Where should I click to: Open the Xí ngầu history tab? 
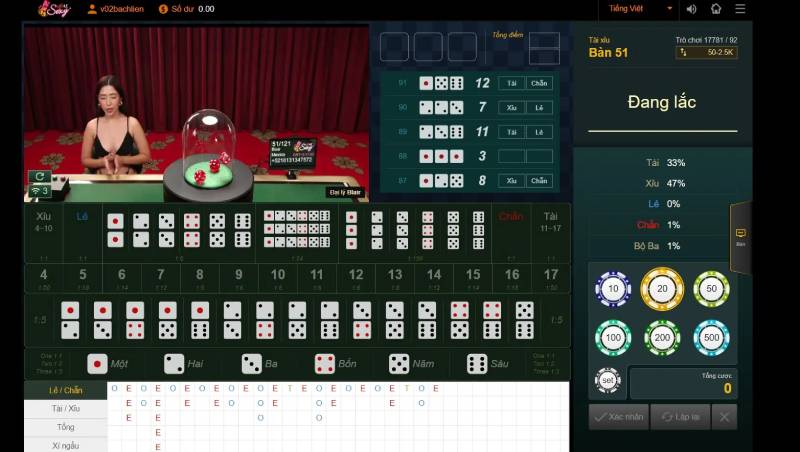[x=66, y=445]
